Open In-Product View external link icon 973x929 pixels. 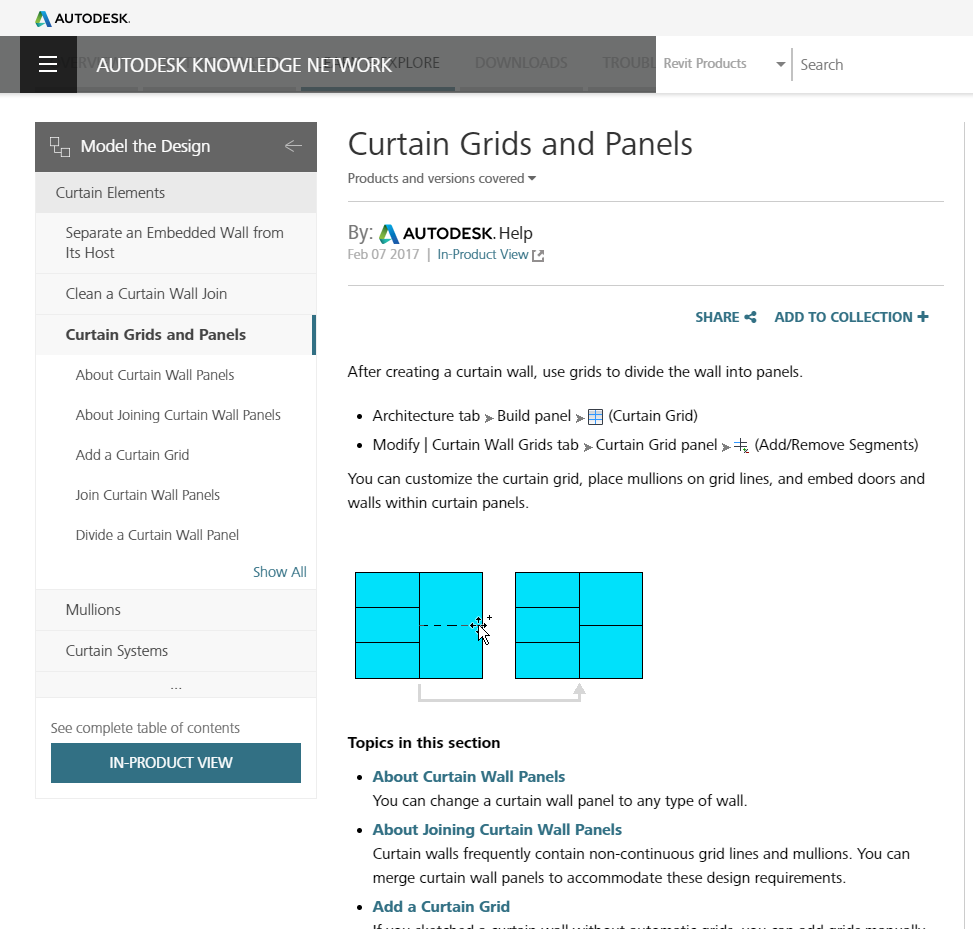coord(538,255)
